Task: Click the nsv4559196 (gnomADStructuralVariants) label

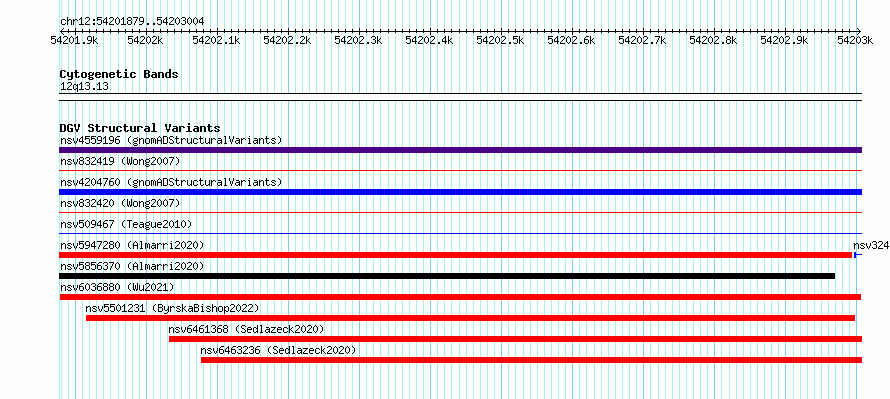Action: pyautogui.click(x=171, y=140)
